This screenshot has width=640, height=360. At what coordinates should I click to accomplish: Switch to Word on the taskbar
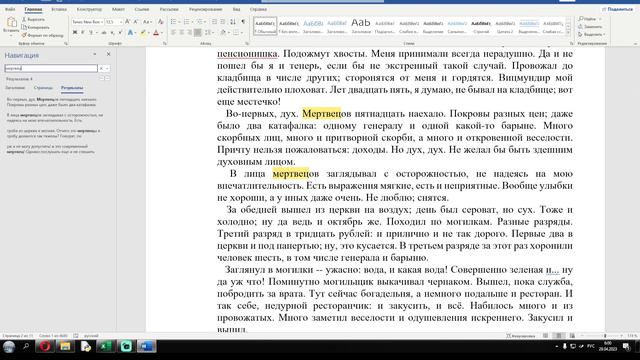coord(146,347)
